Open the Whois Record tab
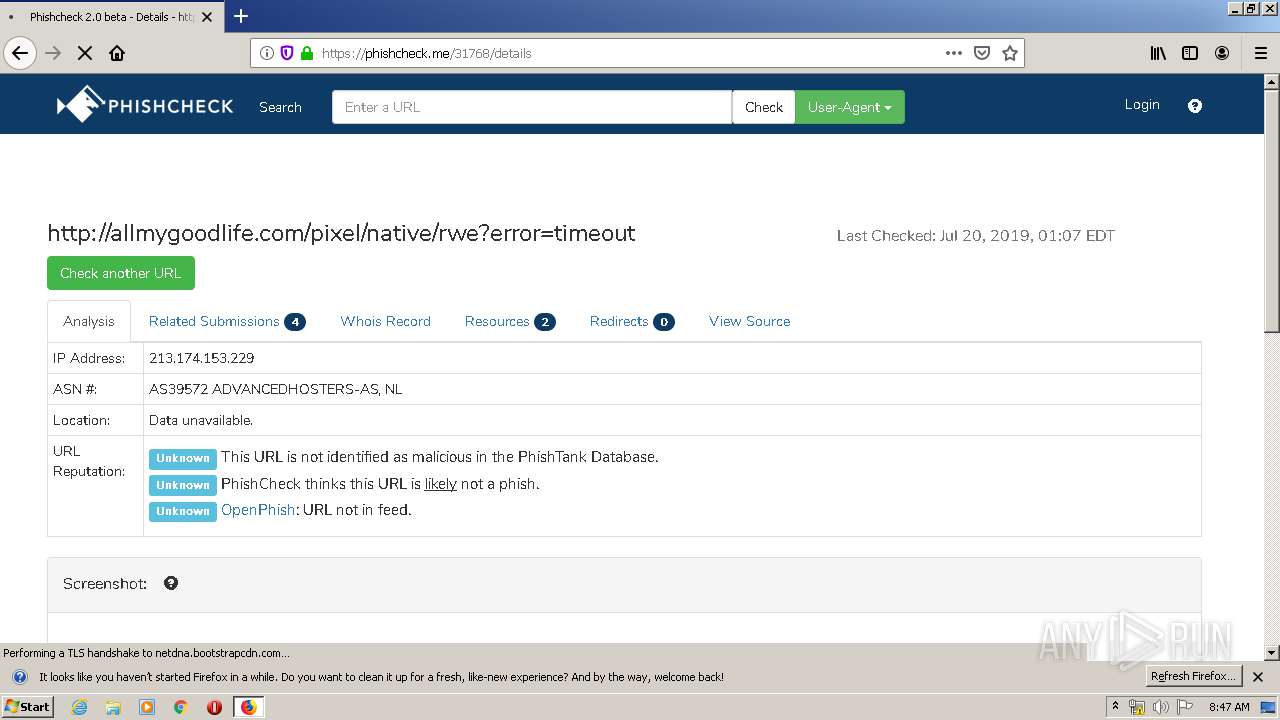Viewport: 1280px width, 720px height. (385, 321)
